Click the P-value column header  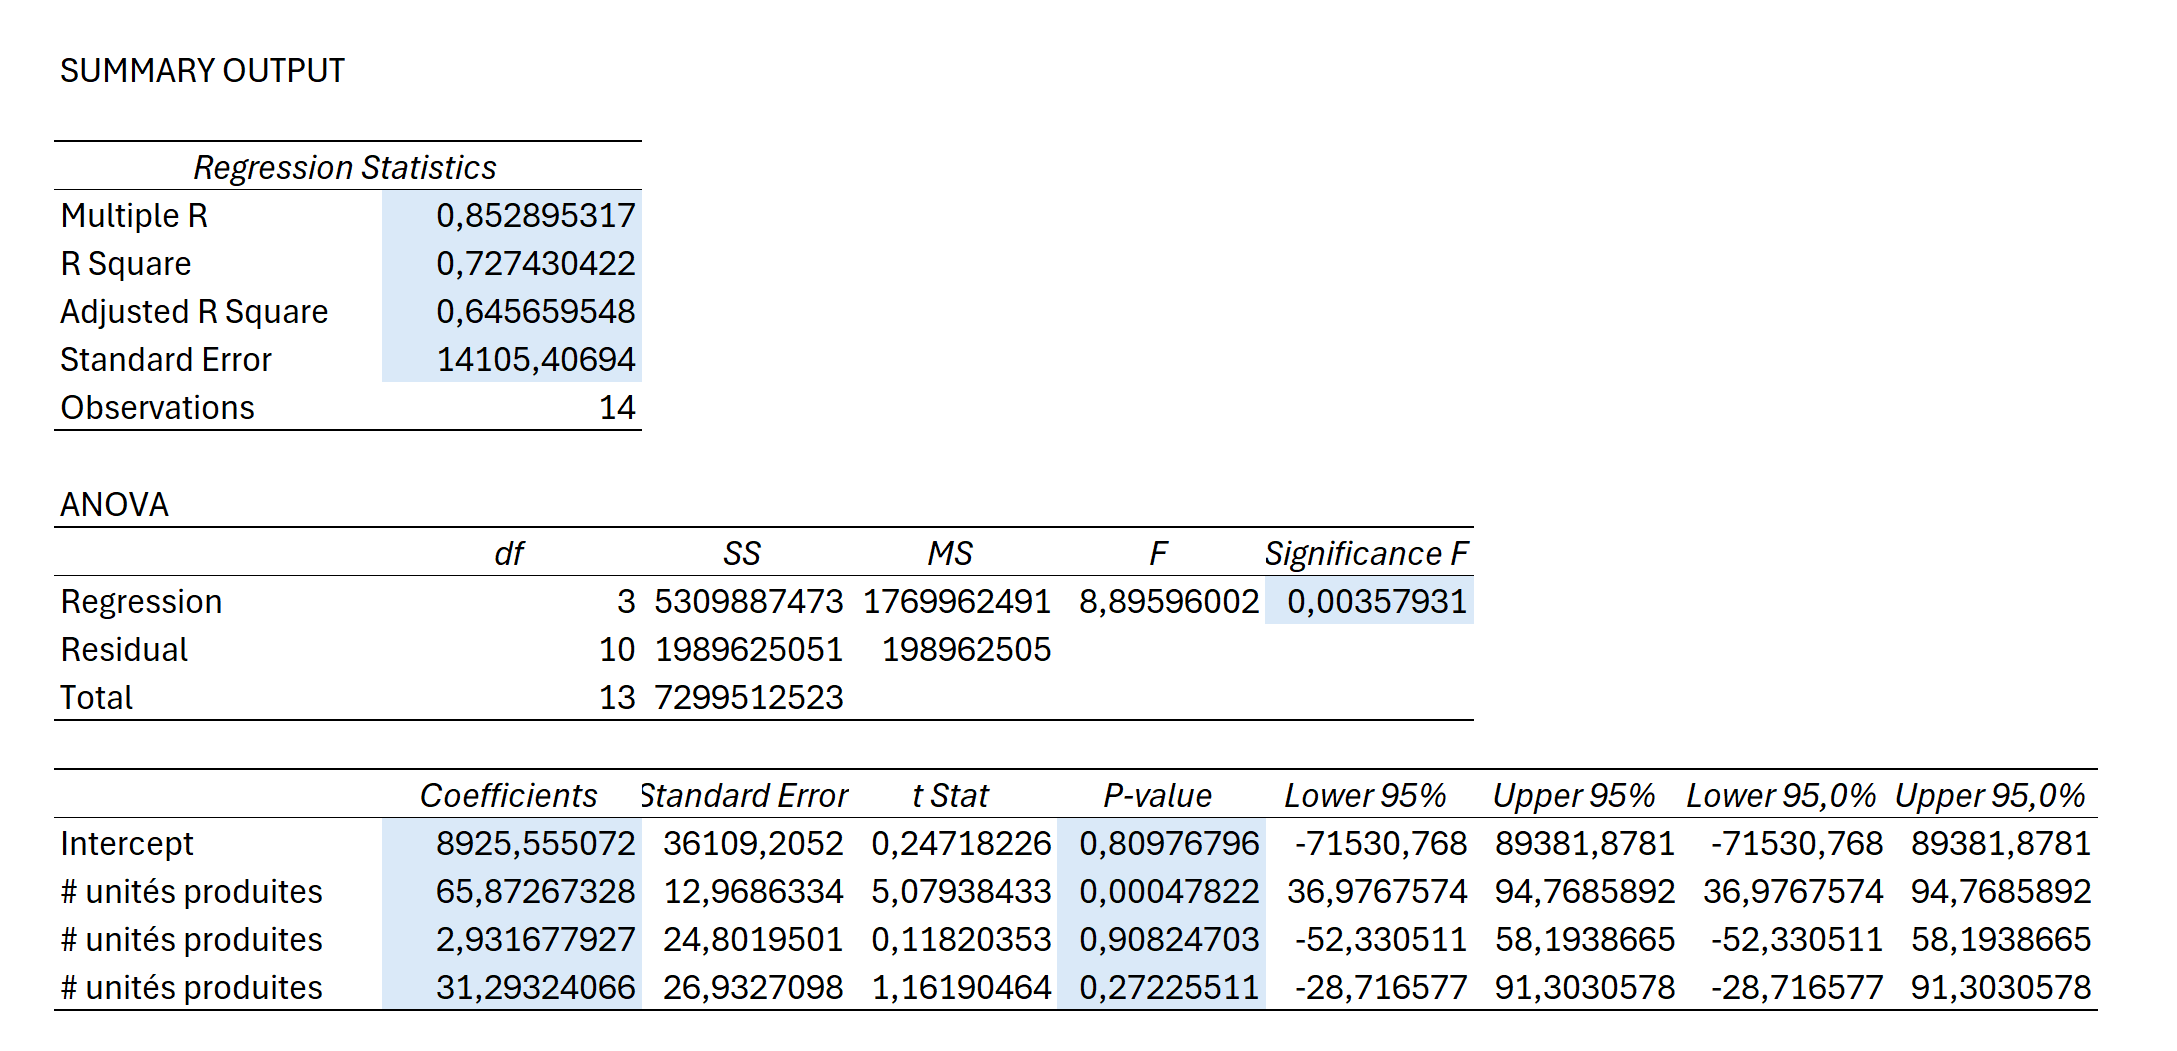pyautogui.click(x=1157, y=795)
